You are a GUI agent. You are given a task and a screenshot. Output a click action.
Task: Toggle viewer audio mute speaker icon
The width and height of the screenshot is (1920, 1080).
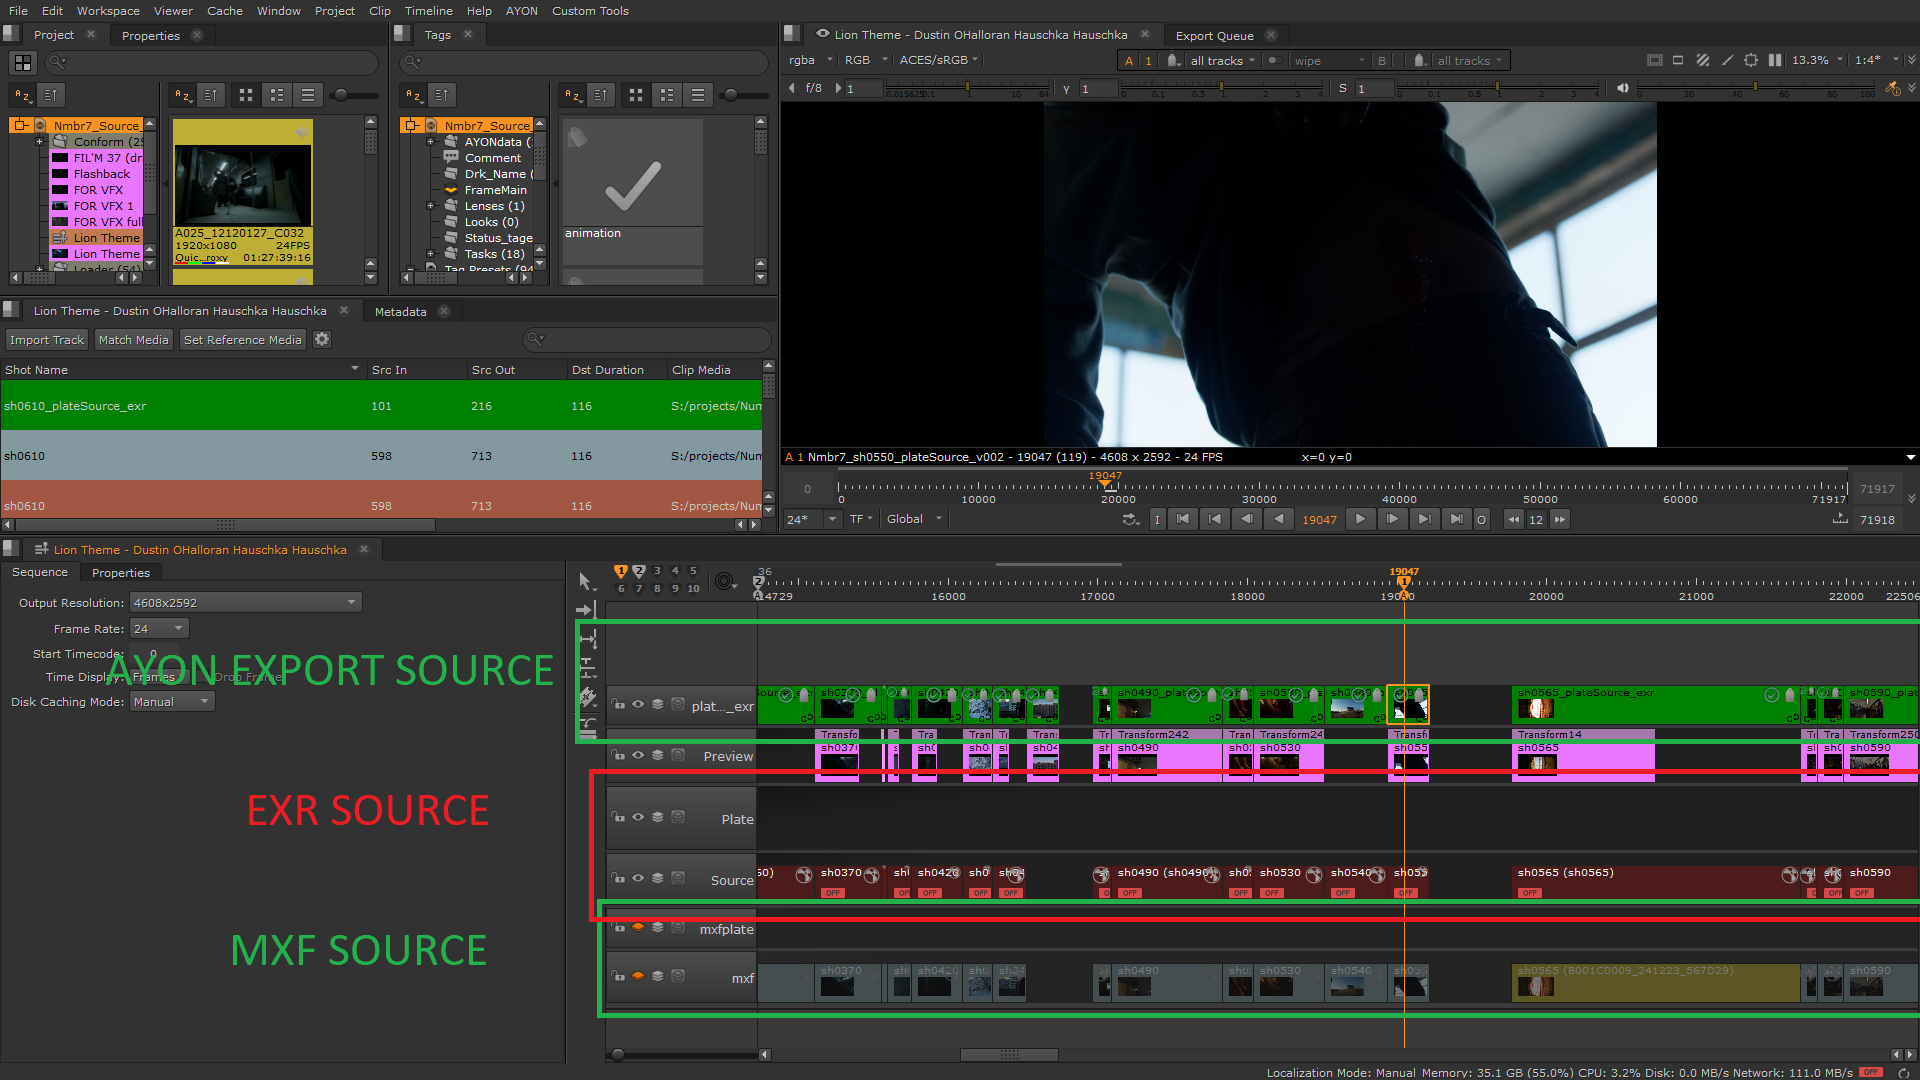(x=1623, y=88)
